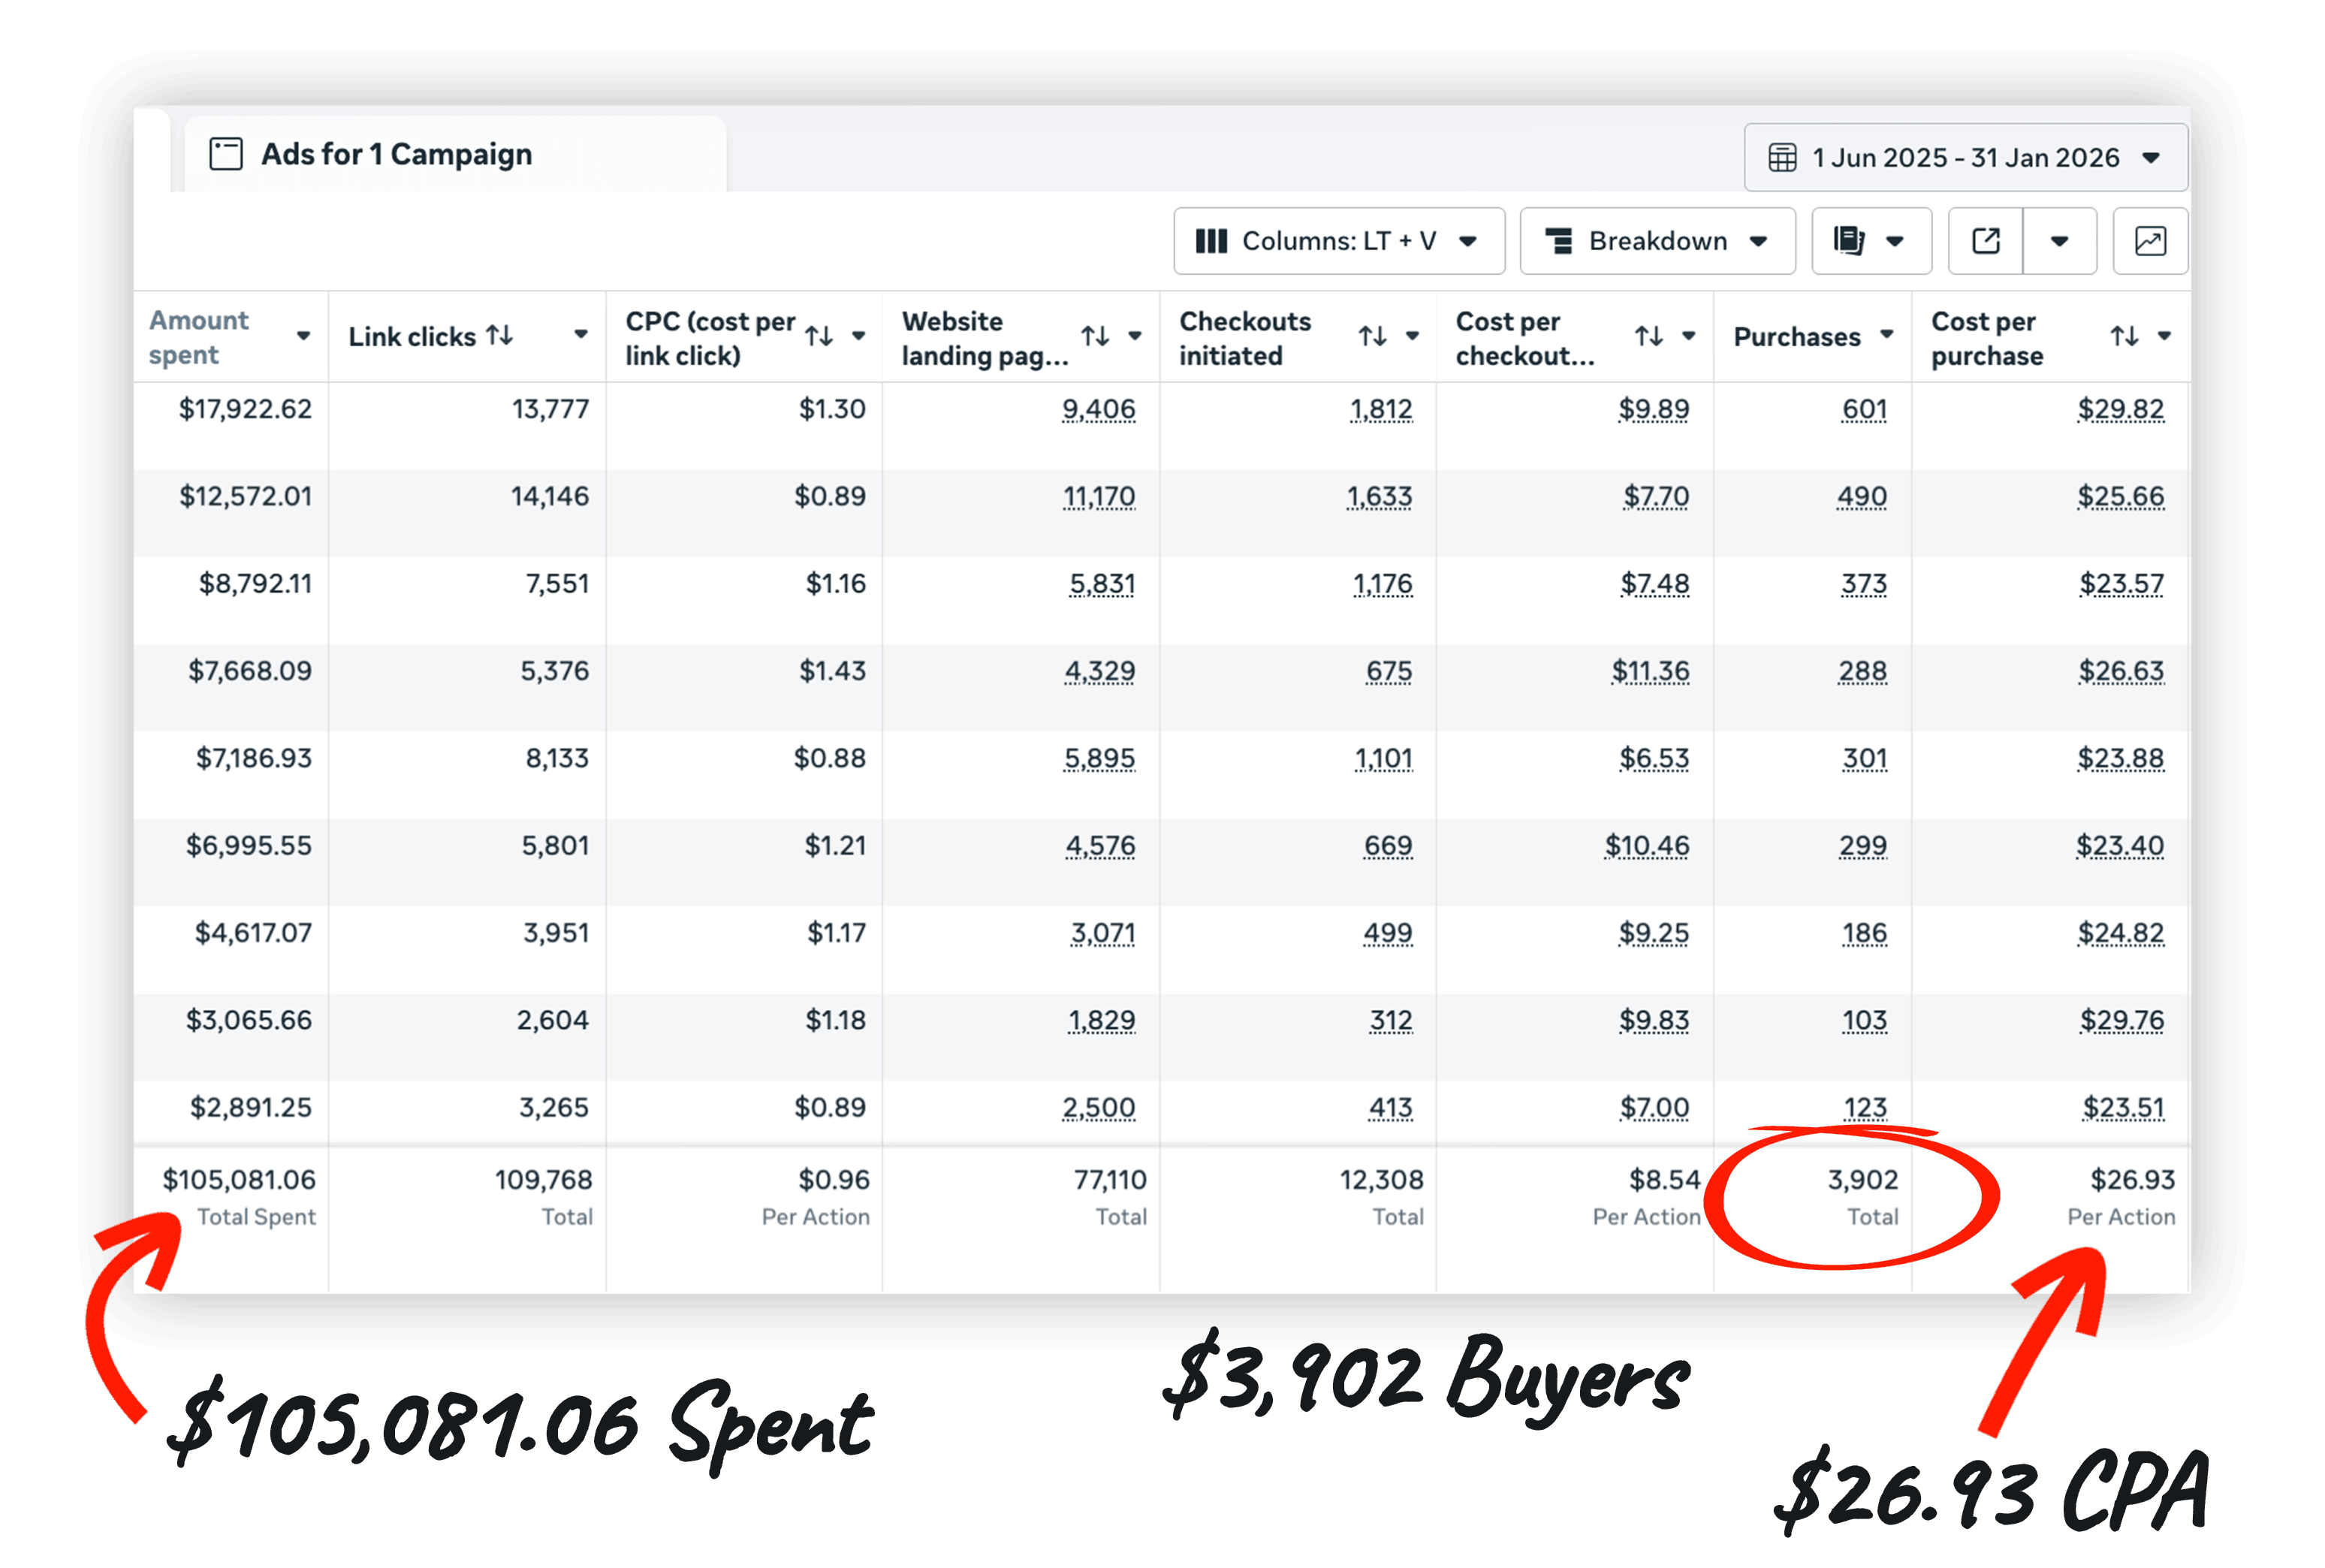Screen dimensions: 2325x1568
Task: Click the 9,406 landing page views value
Action: click(1098, 410)
